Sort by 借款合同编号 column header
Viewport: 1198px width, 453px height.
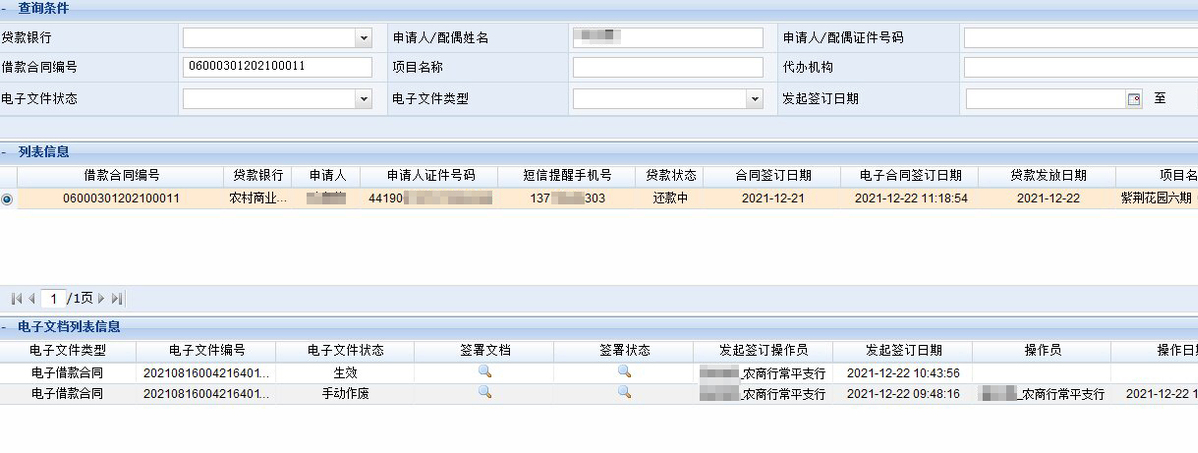pyautogui.click(x=121, y=176)
